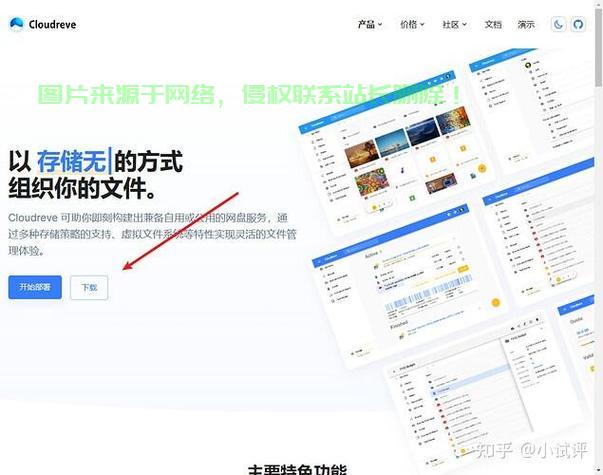Expand the 价格 dropdown menu
603x475 pixels.
412,24
